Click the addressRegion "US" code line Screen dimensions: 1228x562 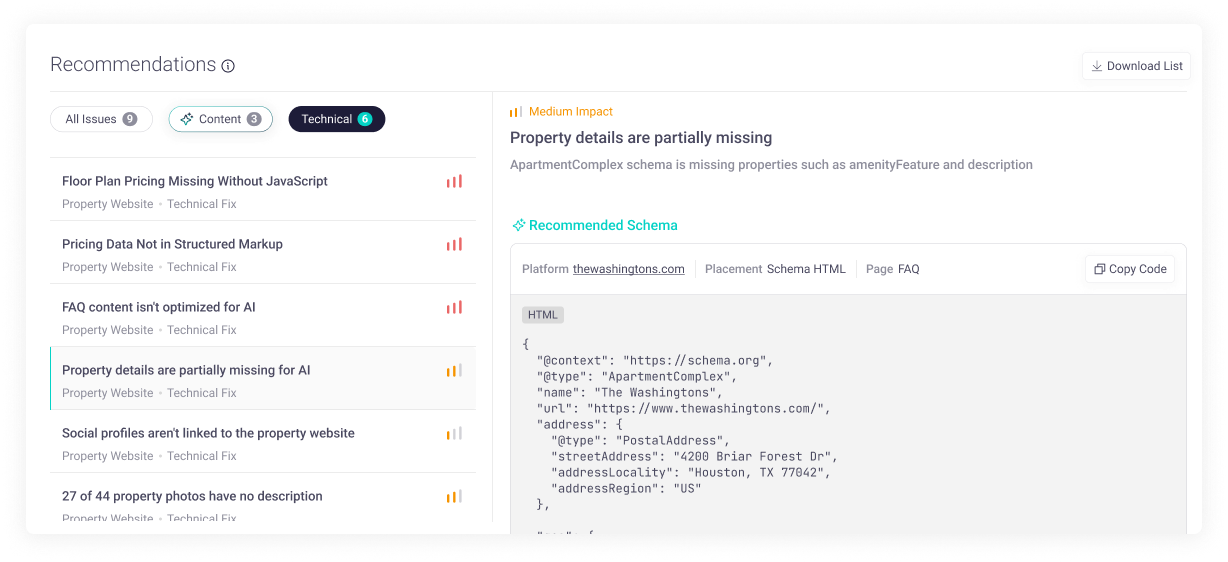click(626, 489)
